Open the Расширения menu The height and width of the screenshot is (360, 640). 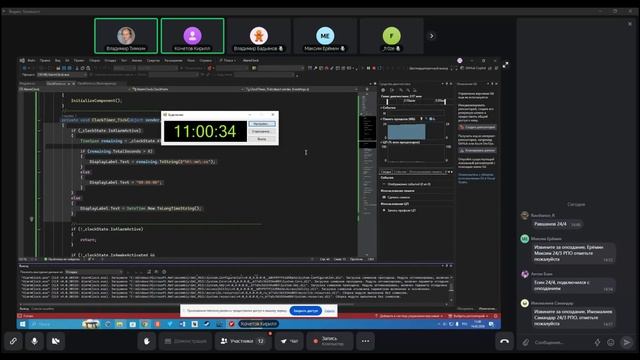click(173, 60)
